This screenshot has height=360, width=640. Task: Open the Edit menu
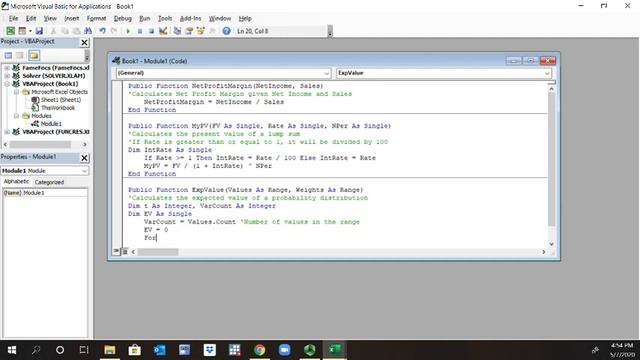click(x=31, y=18)
